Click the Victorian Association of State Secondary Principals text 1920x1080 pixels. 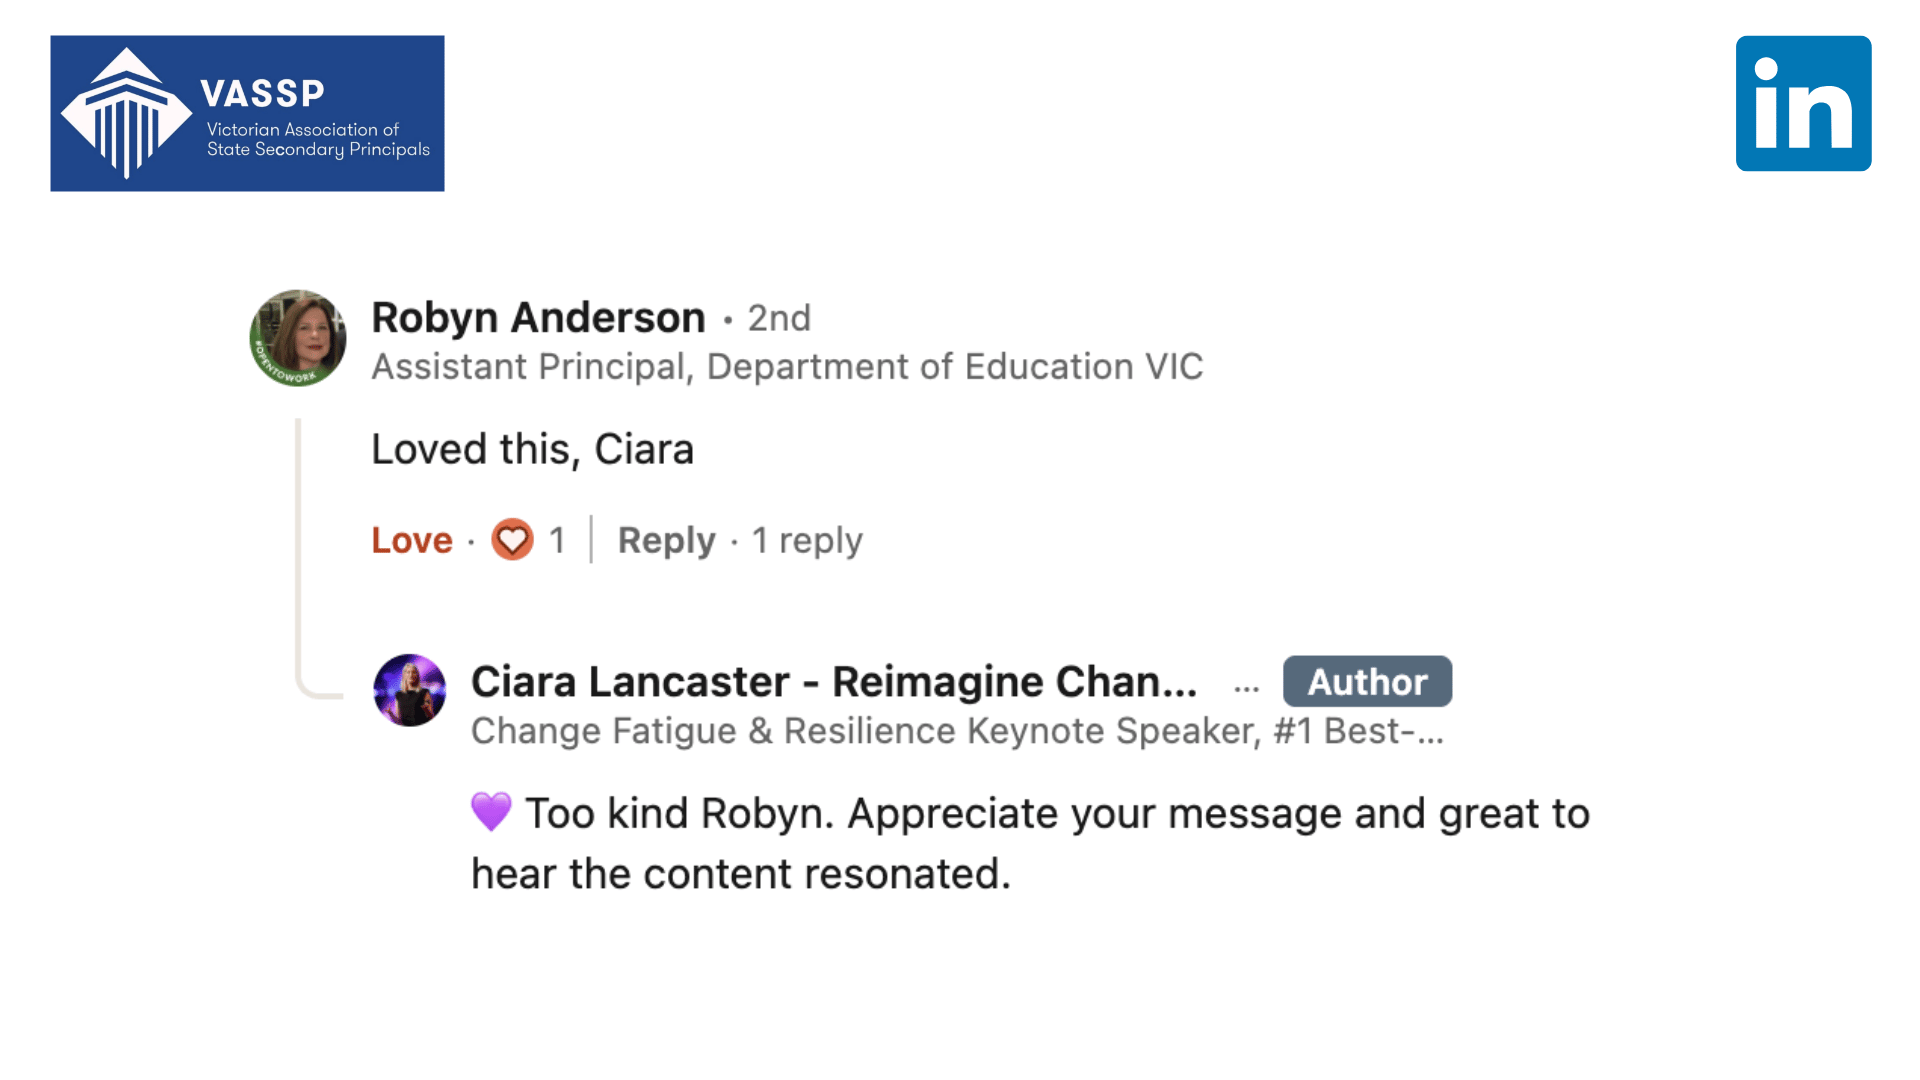tap(318, 139)
